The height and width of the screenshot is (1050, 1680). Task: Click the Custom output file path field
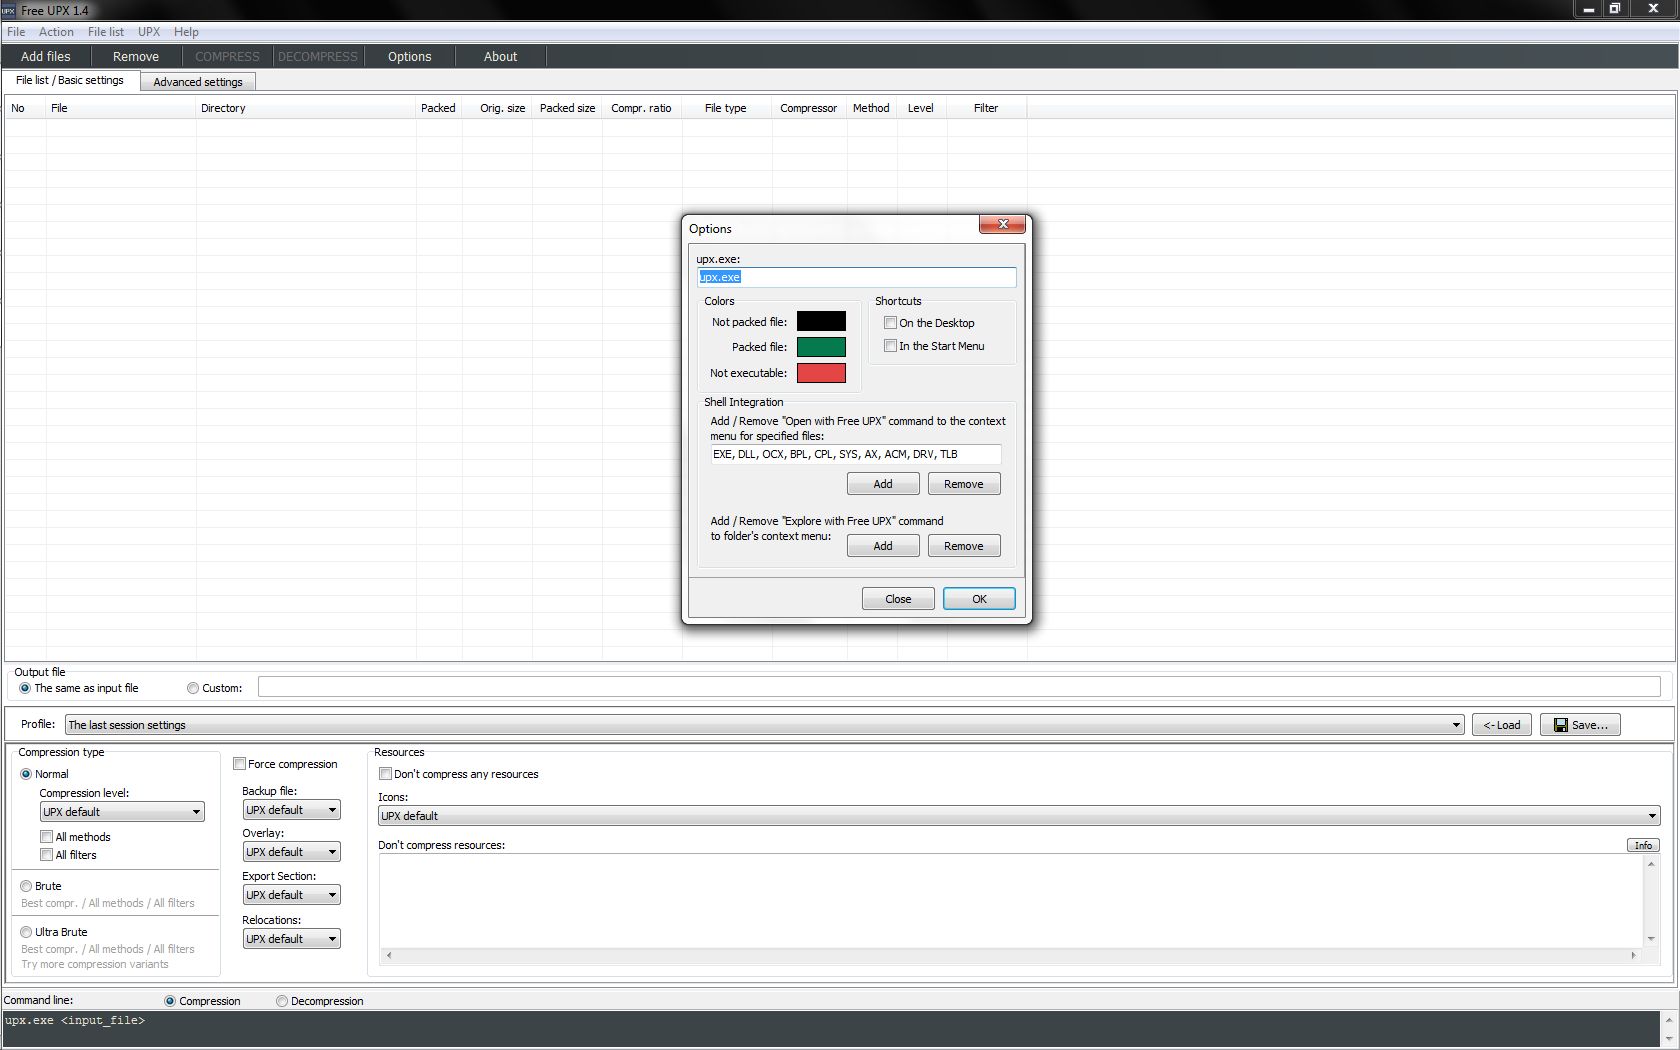[x=959, y=687]
